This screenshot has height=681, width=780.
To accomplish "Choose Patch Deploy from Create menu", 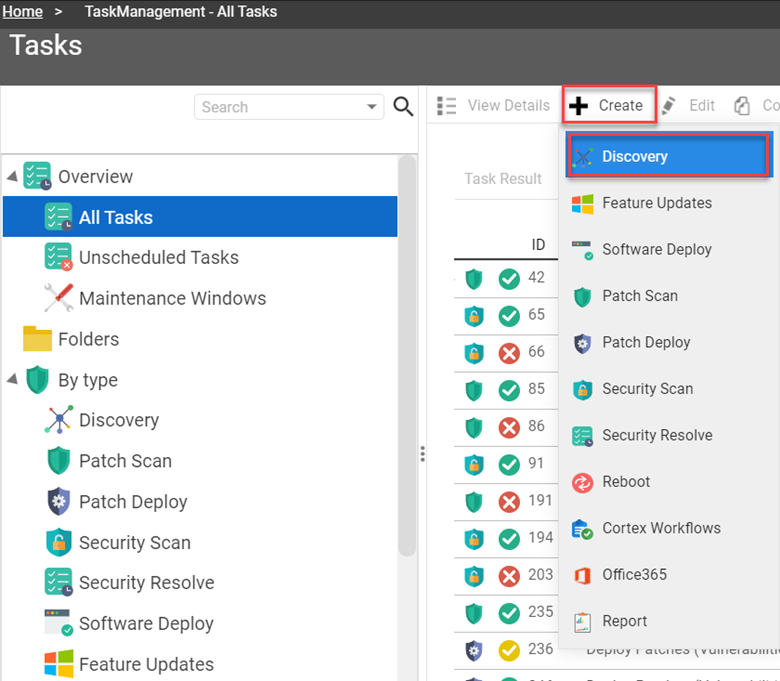I will tap(669, 342).
